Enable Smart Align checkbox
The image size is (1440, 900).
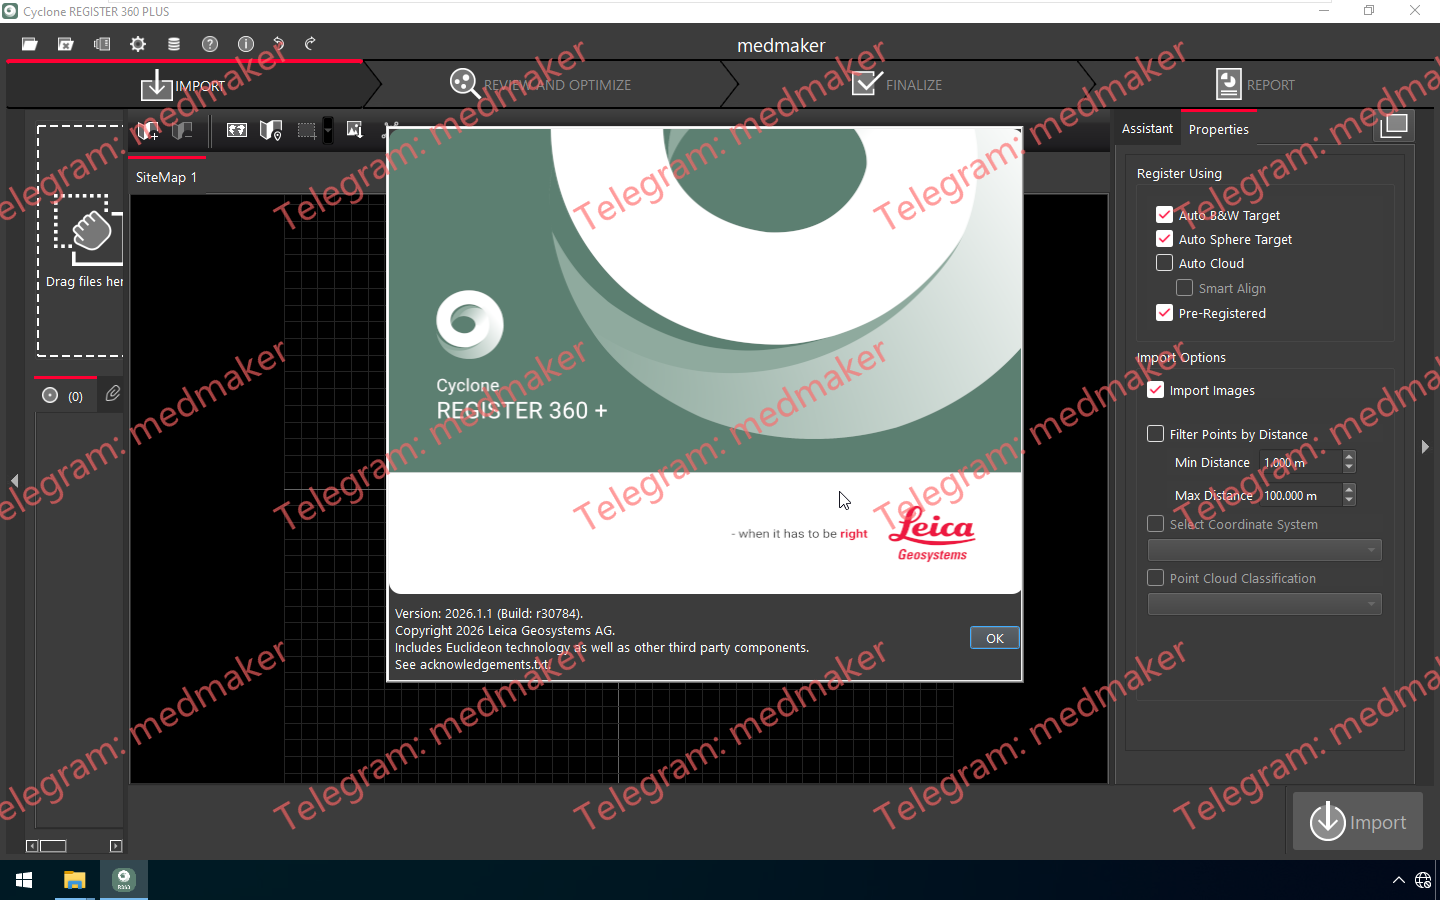point(1184,287)
